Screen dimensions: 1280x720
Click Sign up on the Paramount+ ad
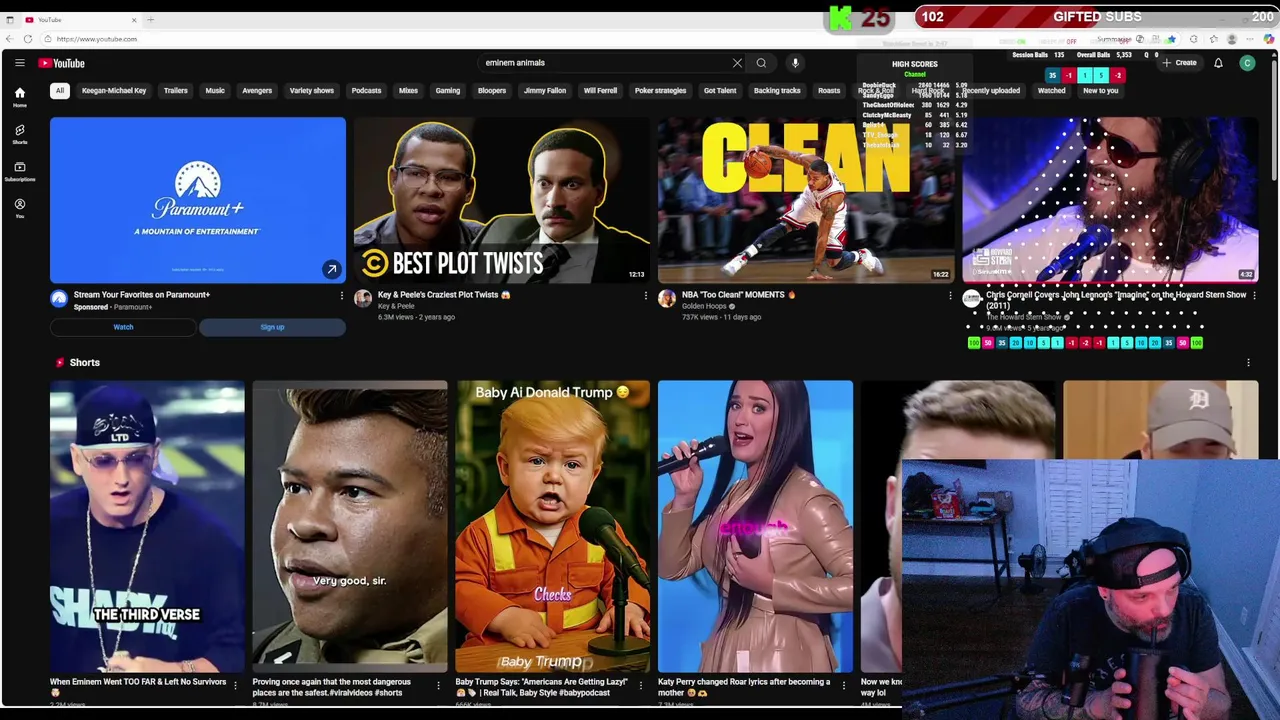(x=272, y=327)
